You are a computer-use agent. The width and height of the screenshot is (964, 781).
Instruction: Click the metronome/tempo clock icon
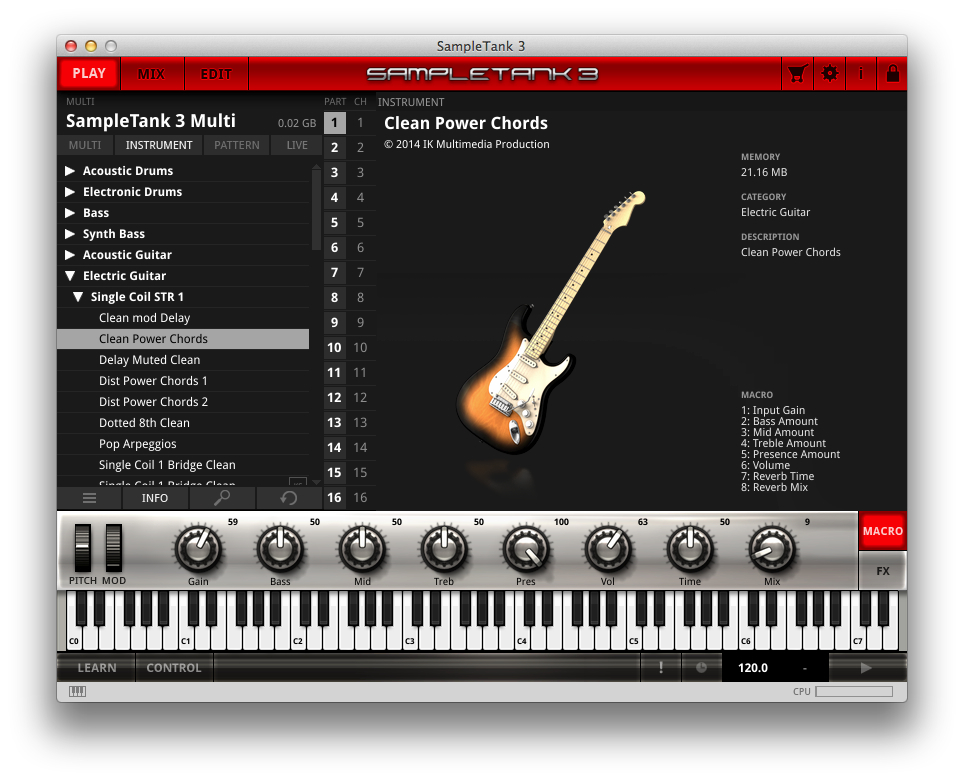pyautogui.click(x=701, y=667)
